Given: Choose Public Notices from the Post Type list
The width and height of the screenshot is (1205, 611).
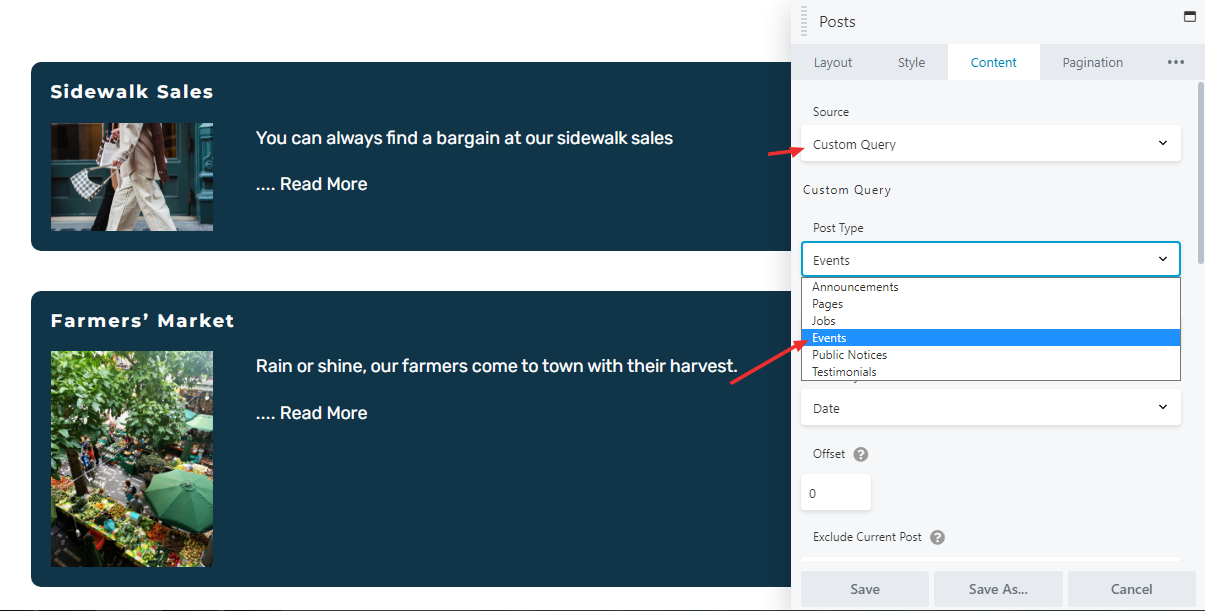Looking at the screenshot, I should point(991,355).
